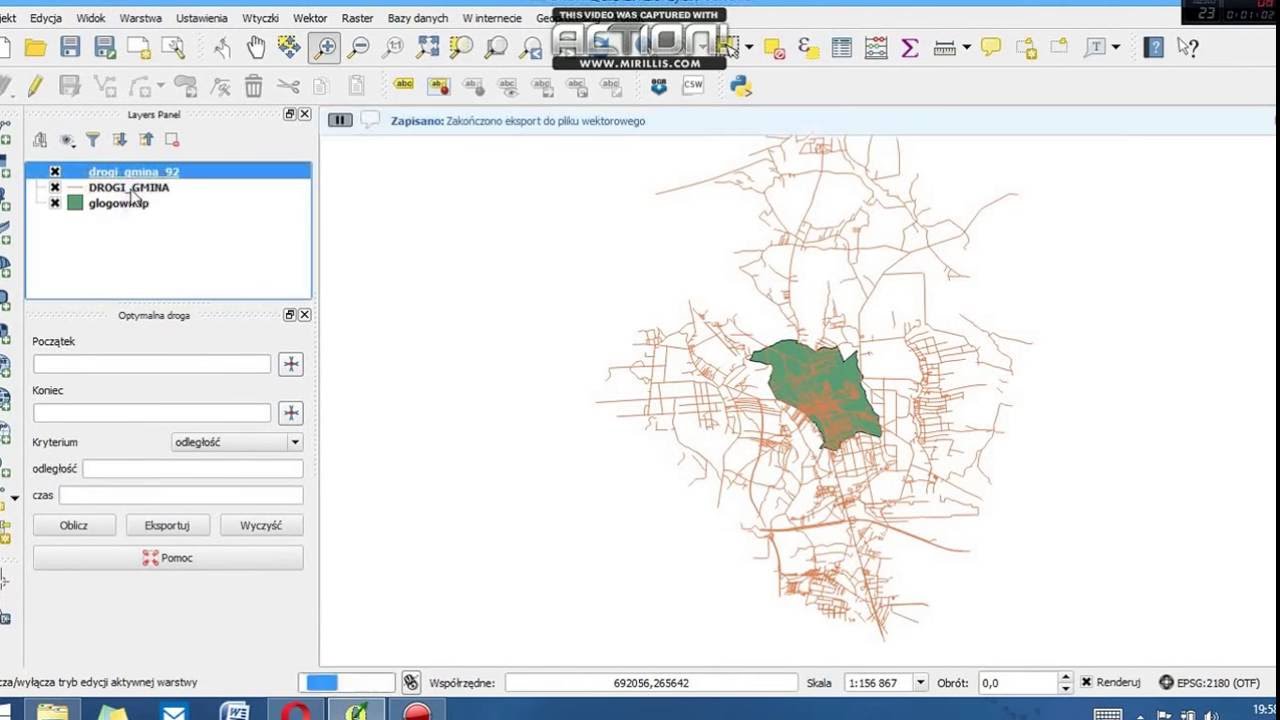This screenshot has width=1280, height=720.
Task: Toggle editing with the pencil icon
Action: tap(35, 87)
